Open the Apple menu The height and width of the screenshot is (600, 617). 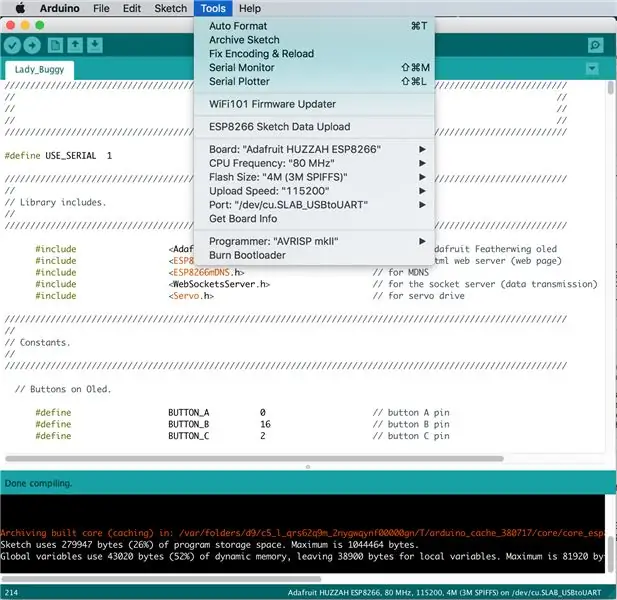coord(20,8)
